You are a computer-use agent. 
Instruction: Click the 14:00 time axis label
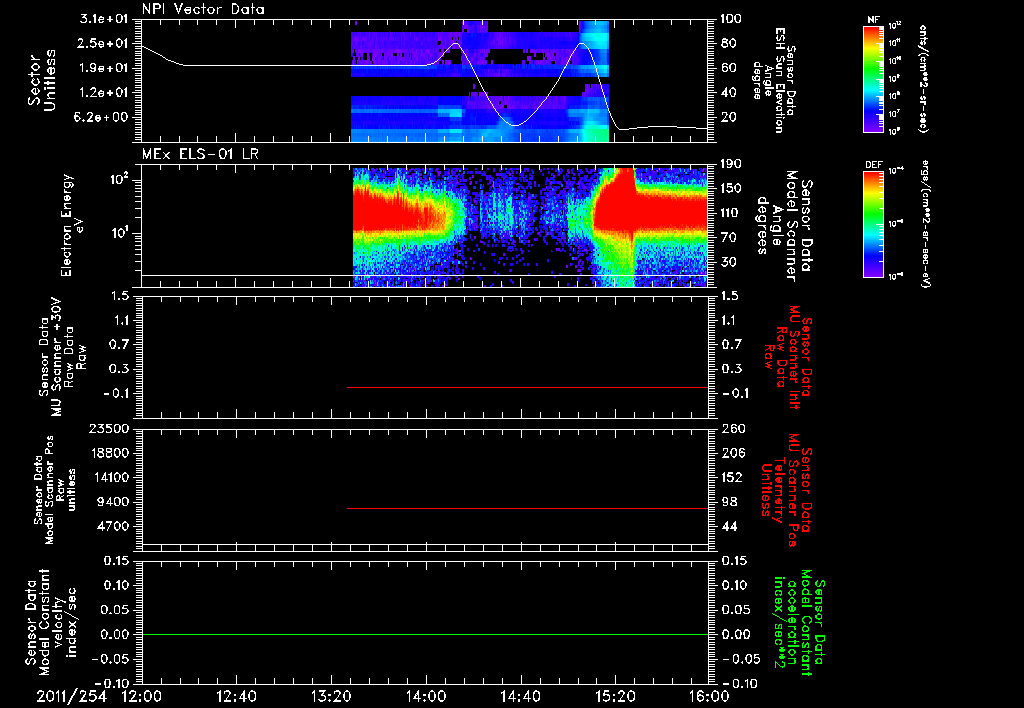(x=426, y=697)
